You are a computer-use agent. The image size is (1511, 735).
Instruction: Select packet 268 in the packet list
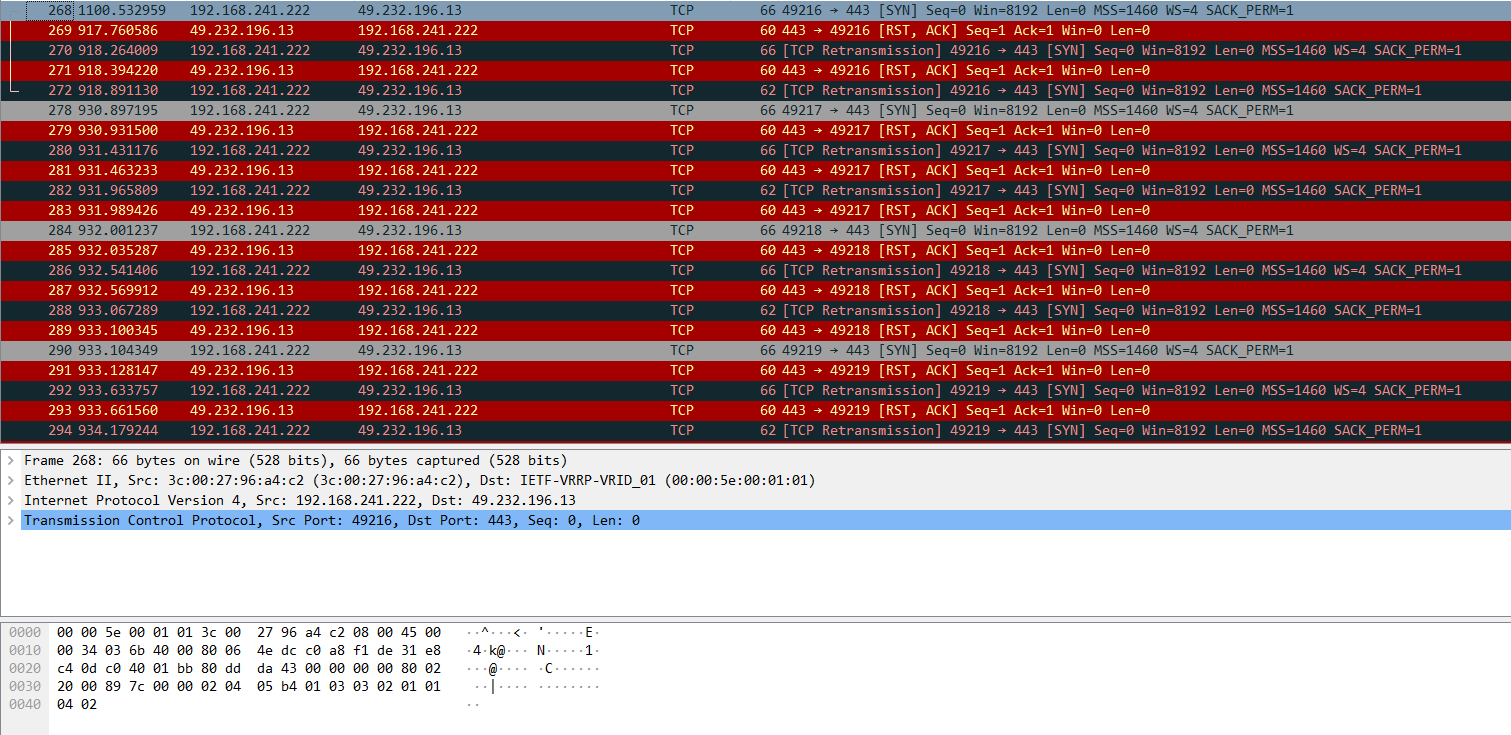pos(755,10)
